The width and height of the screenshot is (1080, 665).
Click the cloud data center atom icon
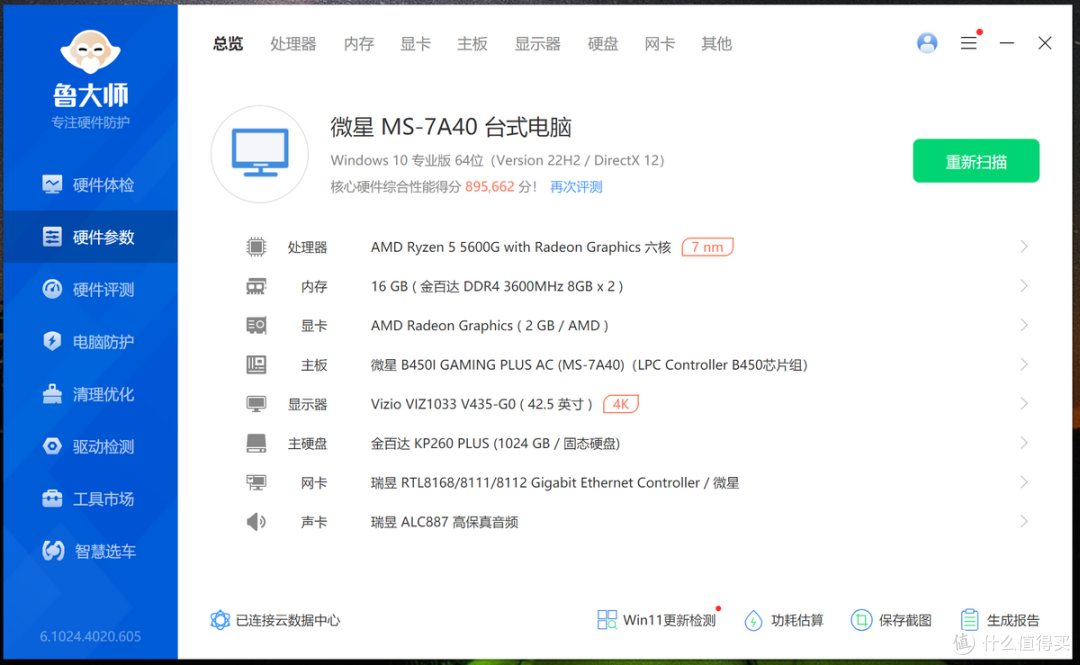tap(220, 620)
